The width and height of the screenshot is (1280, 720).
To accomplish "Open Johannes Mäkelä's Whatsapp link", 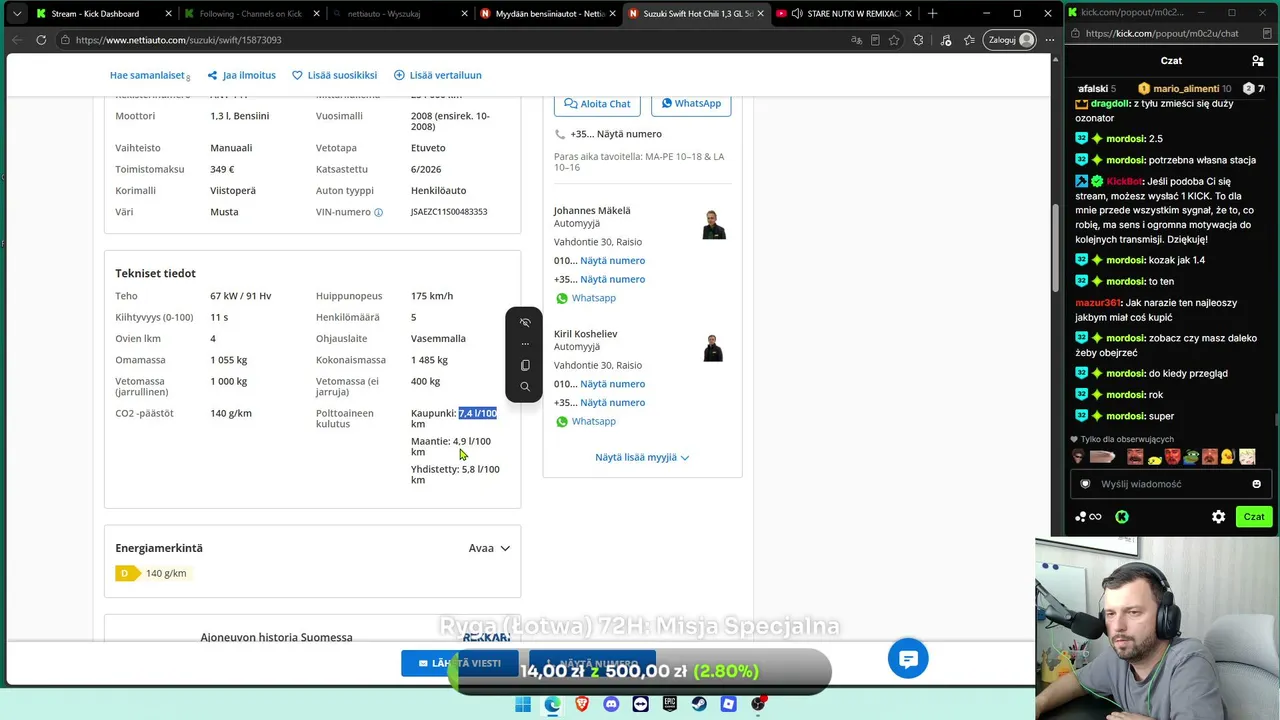I will 593,298.
